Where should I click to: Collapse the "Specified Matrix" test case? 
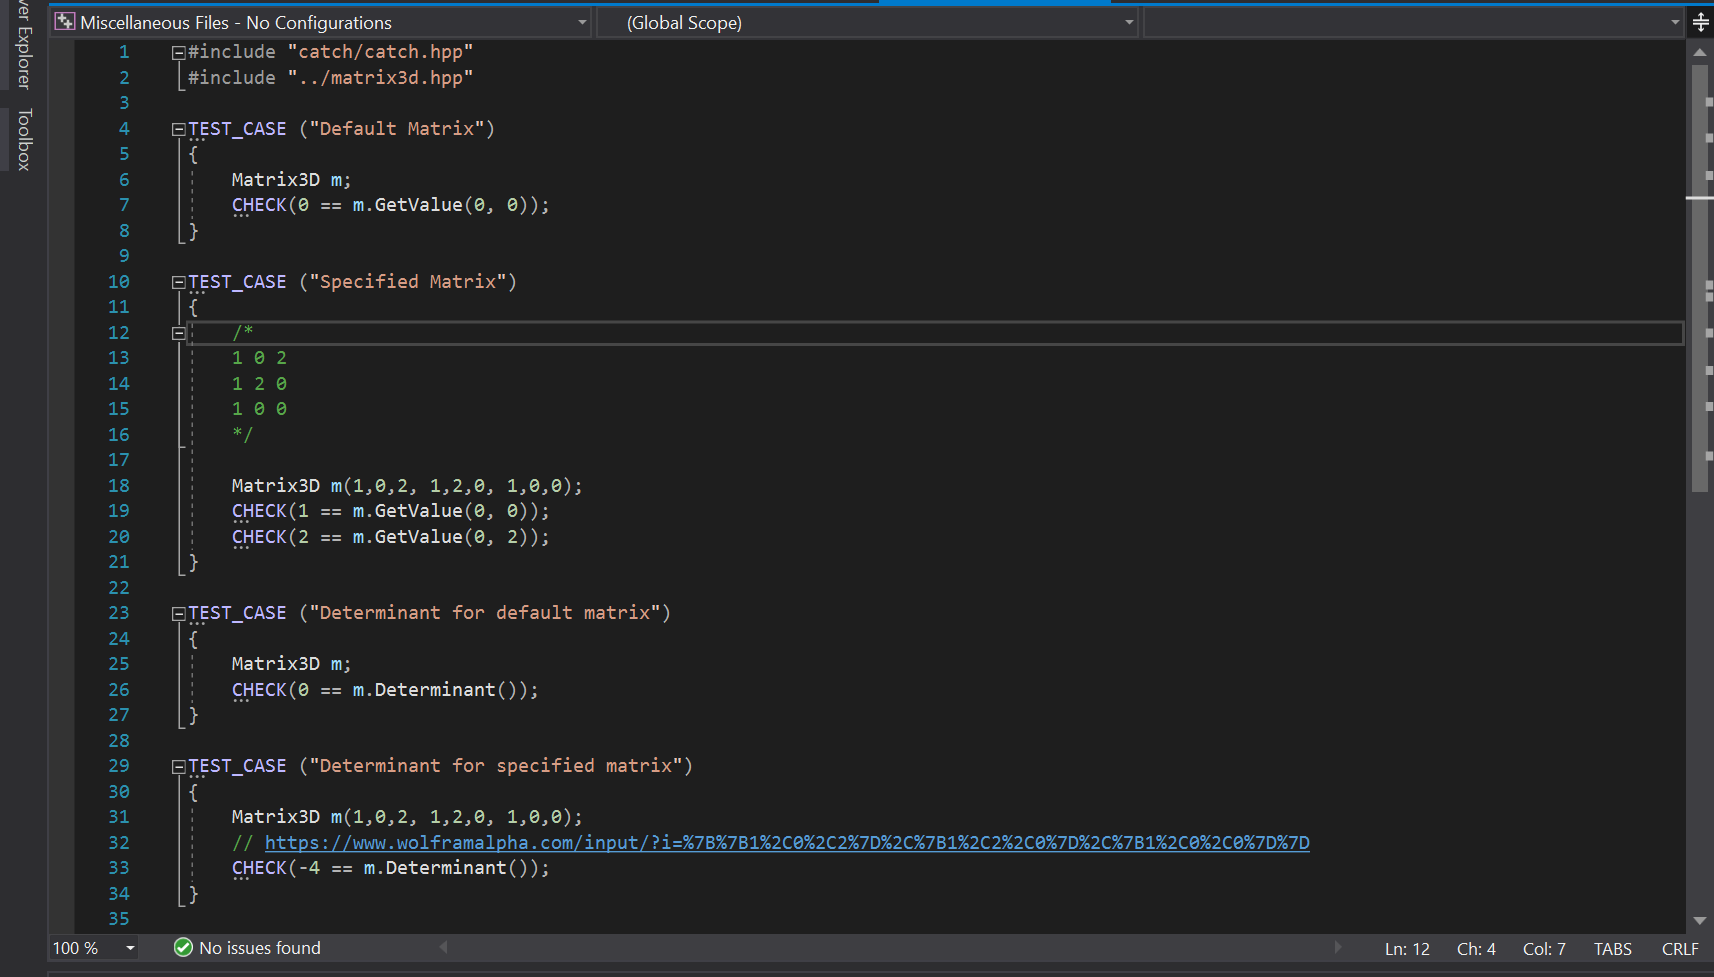click(x=178, y=282)
